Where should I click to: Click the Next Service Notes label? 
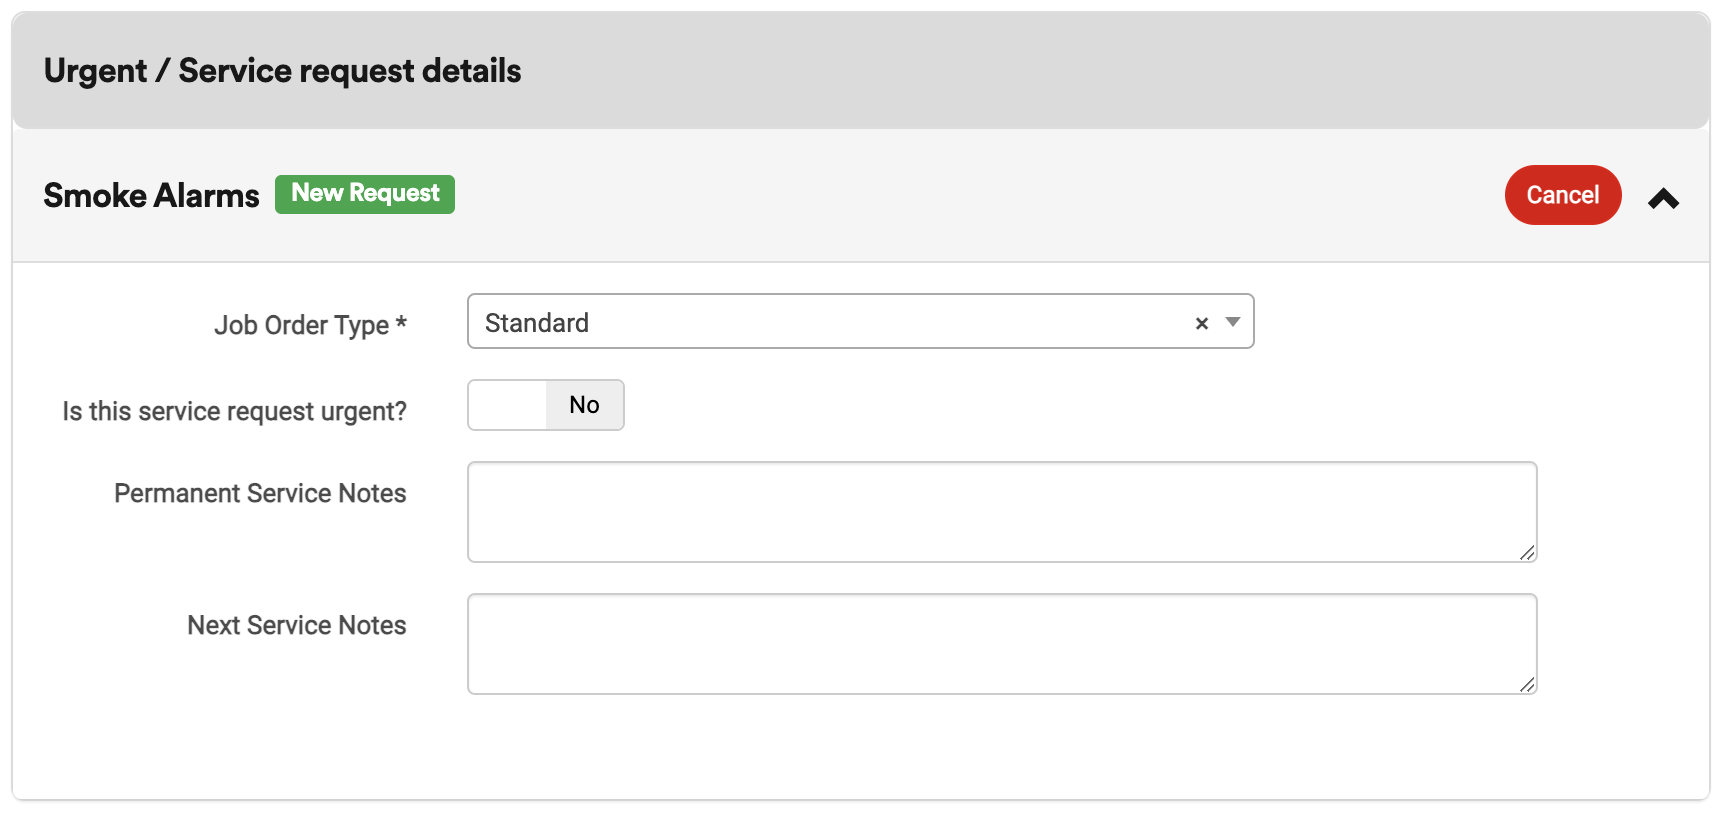tap(297, 625)
